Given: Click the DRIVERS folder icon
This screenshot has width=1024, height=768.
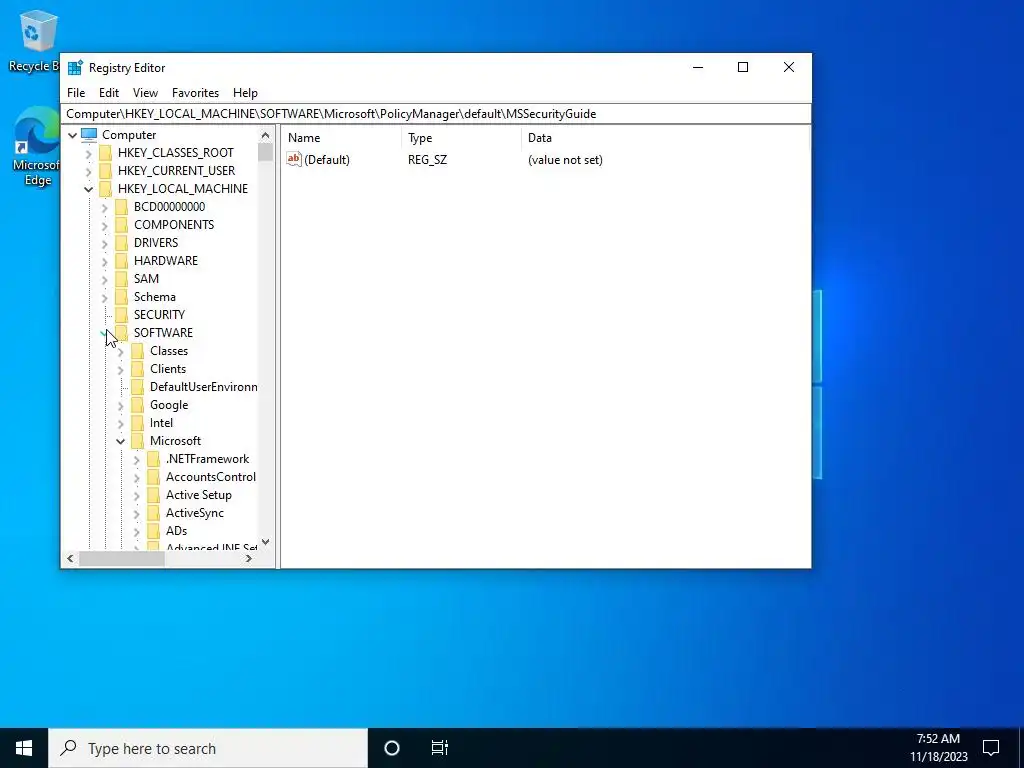Looking at the screenshot, I should point(121,242).
